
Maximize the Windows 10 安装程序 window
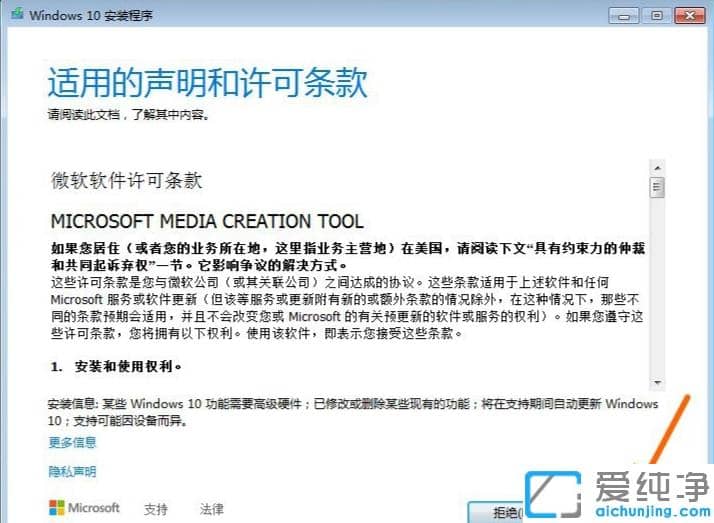(656, 16)
